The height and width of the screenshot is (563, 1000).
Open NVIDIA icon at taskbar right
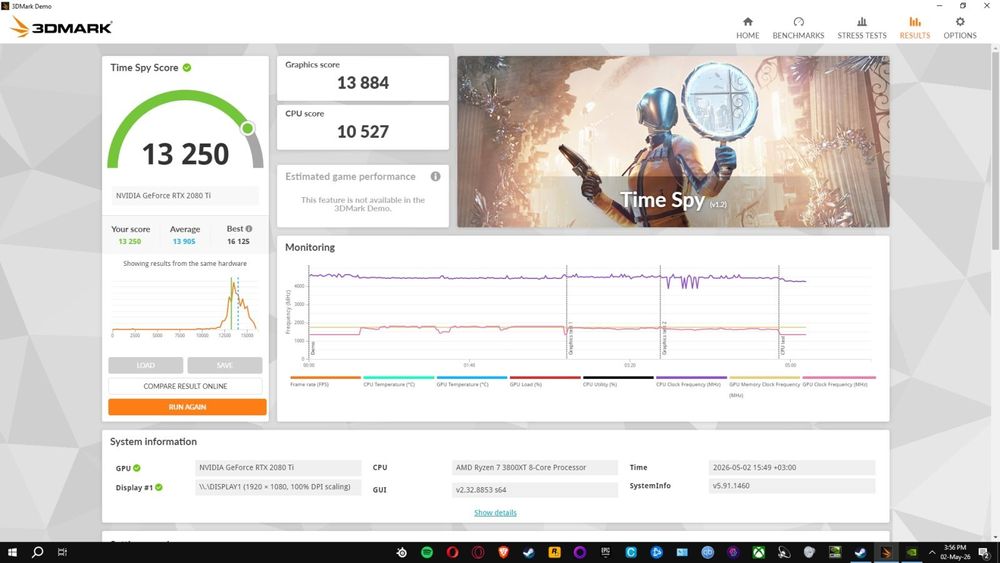[x=911, y=552]
